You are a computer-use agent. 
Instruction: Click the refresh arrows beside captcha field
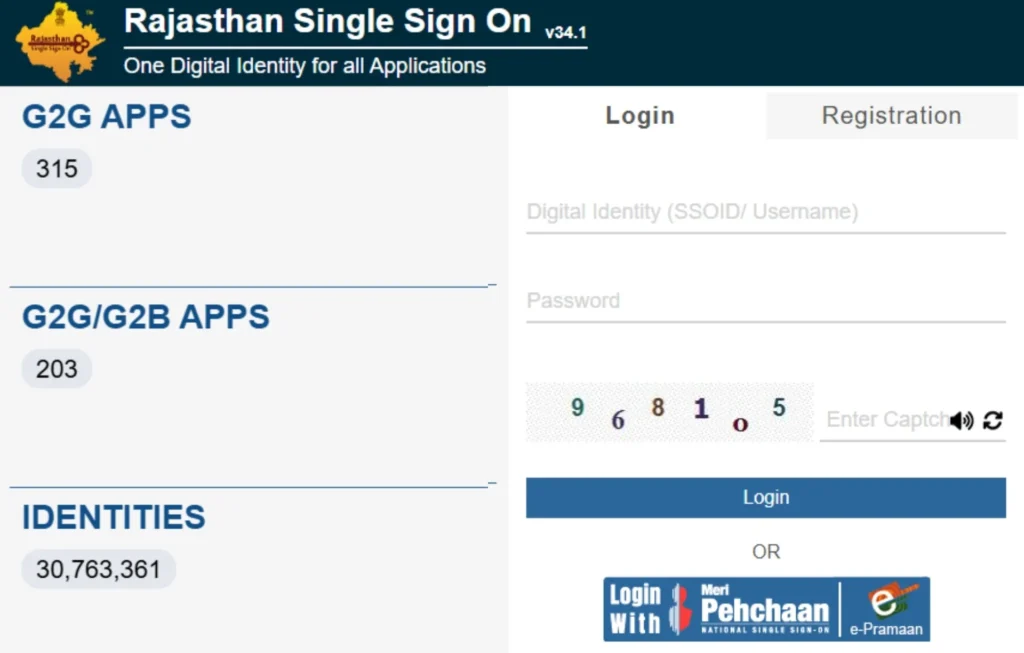993,421
